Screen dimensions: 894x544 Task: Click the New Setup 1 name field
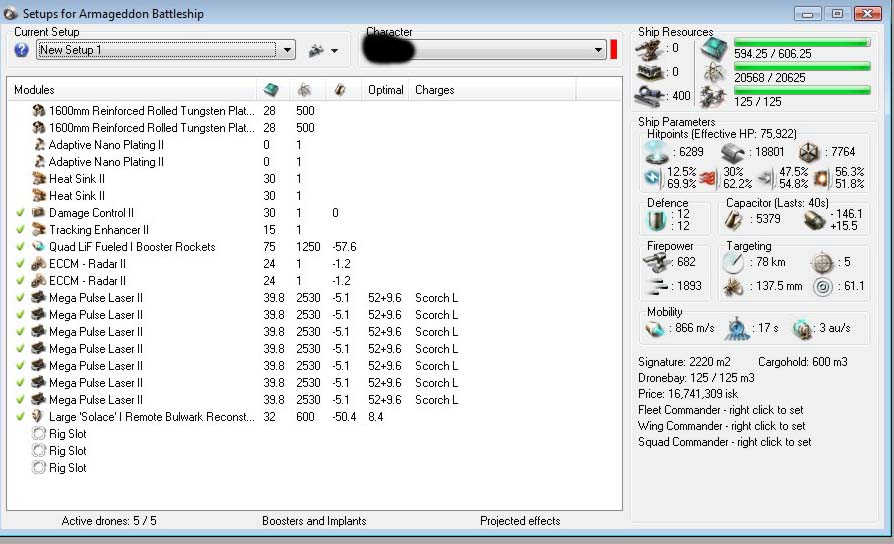tap(157, 50)
